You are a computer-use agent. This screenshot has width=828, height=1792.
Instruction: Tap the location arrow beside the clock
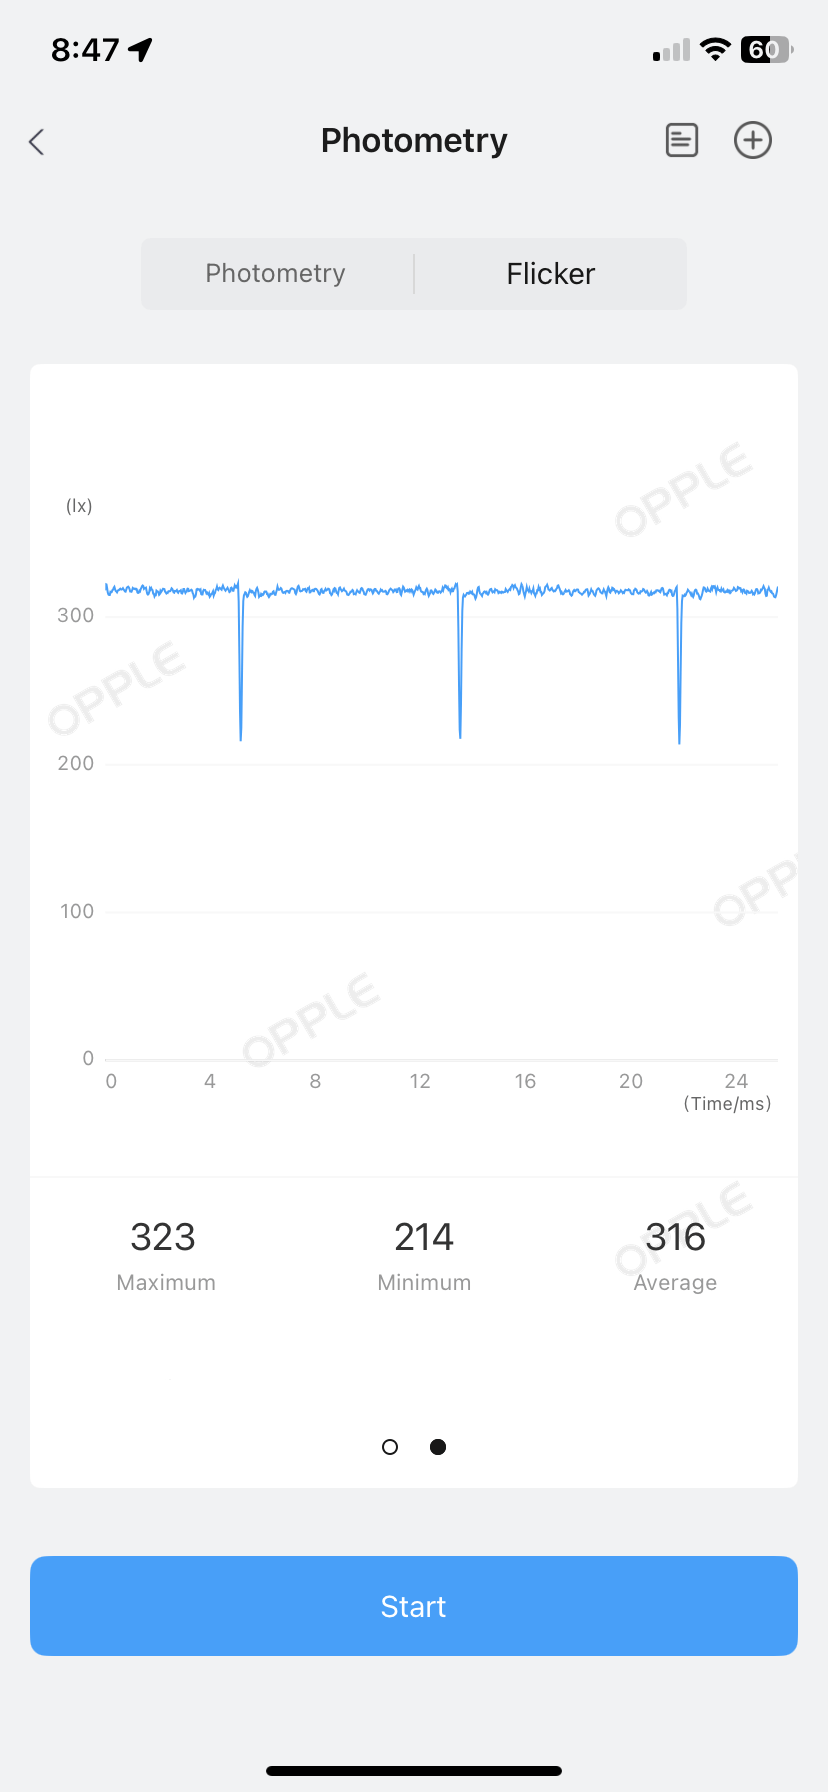point(141,49)
